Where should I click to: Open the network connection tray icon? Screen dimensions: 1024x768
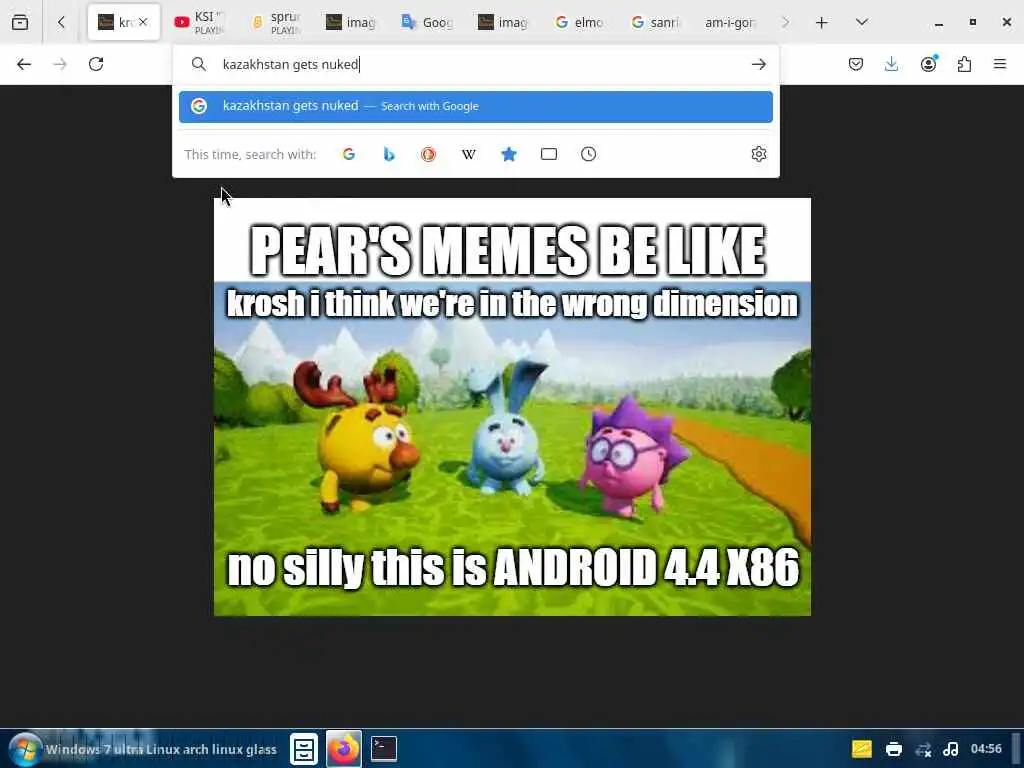click(923, 749)
